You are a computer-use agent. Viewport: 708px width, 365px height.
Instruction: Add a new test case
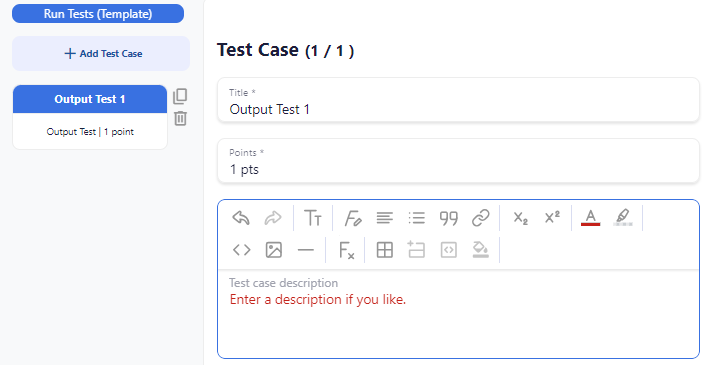[x=101, y=53]
